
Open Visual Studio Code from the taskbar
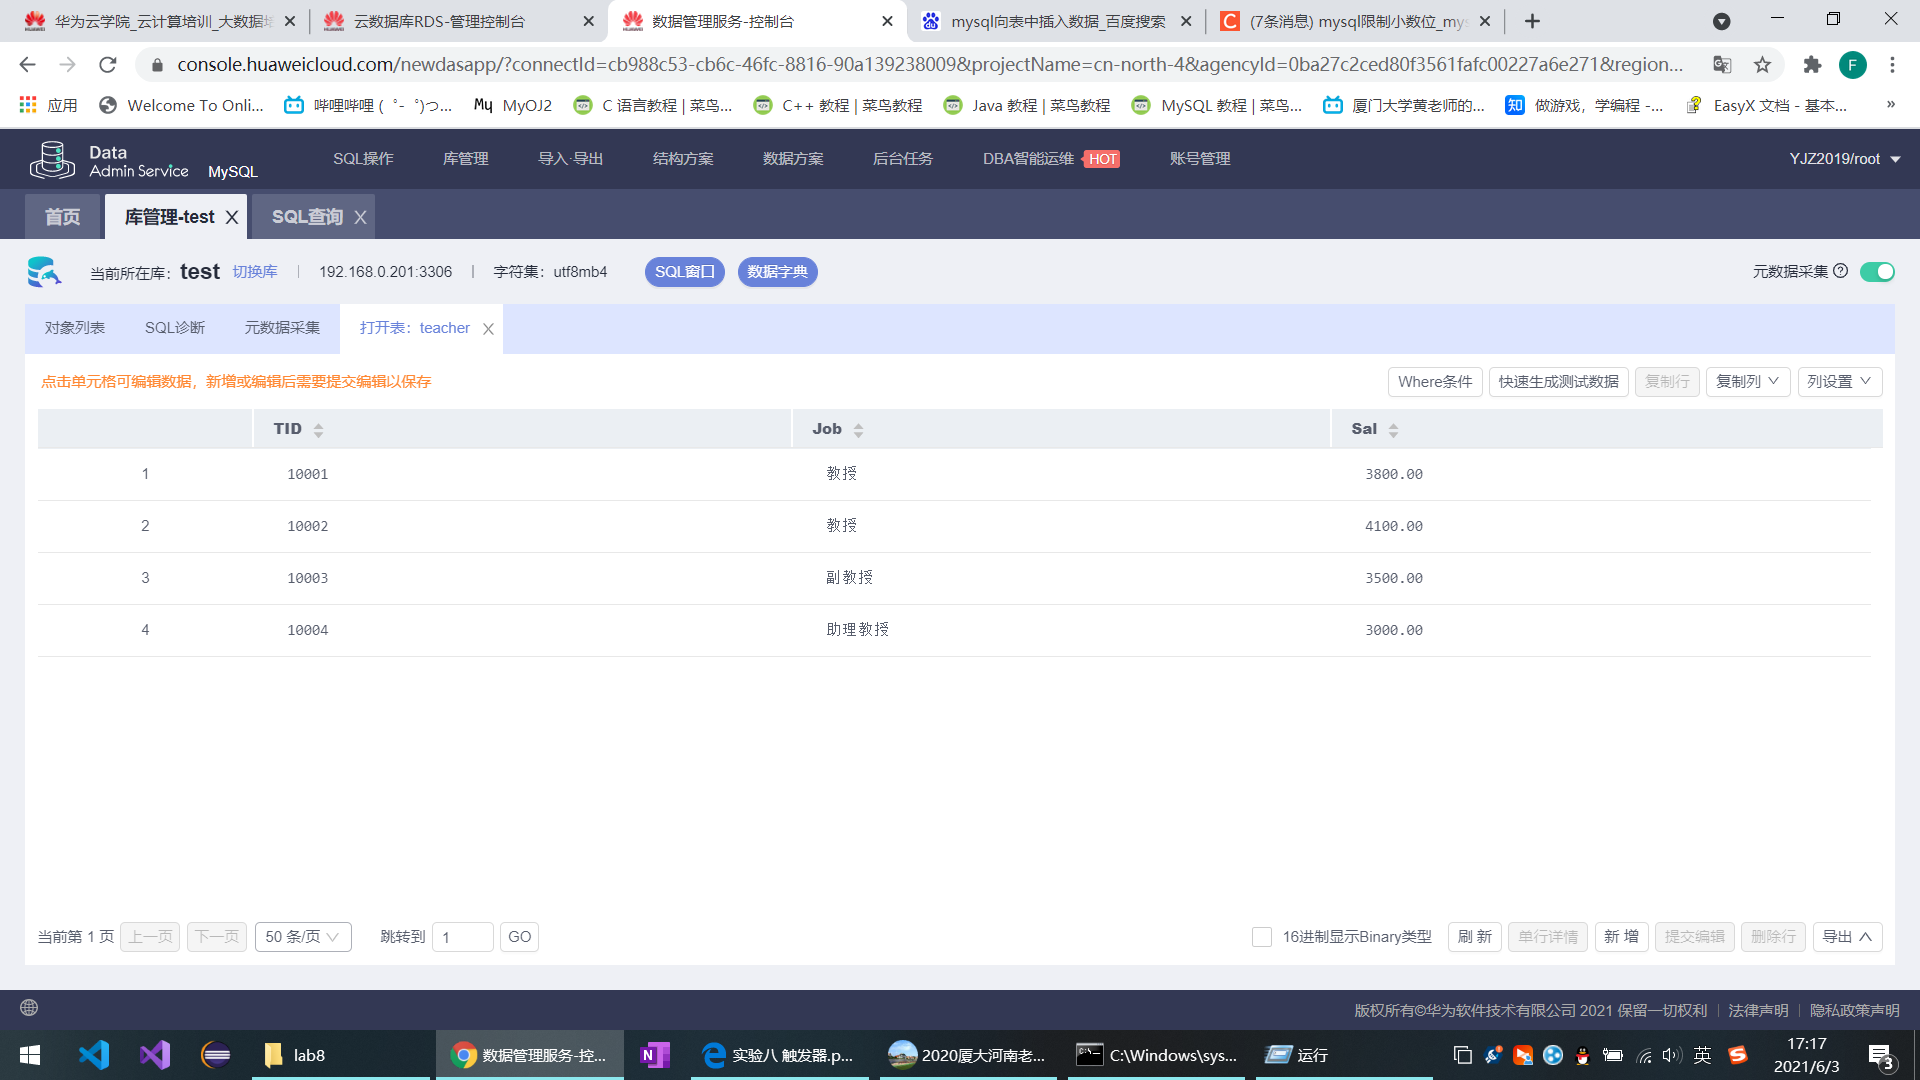94,1055
